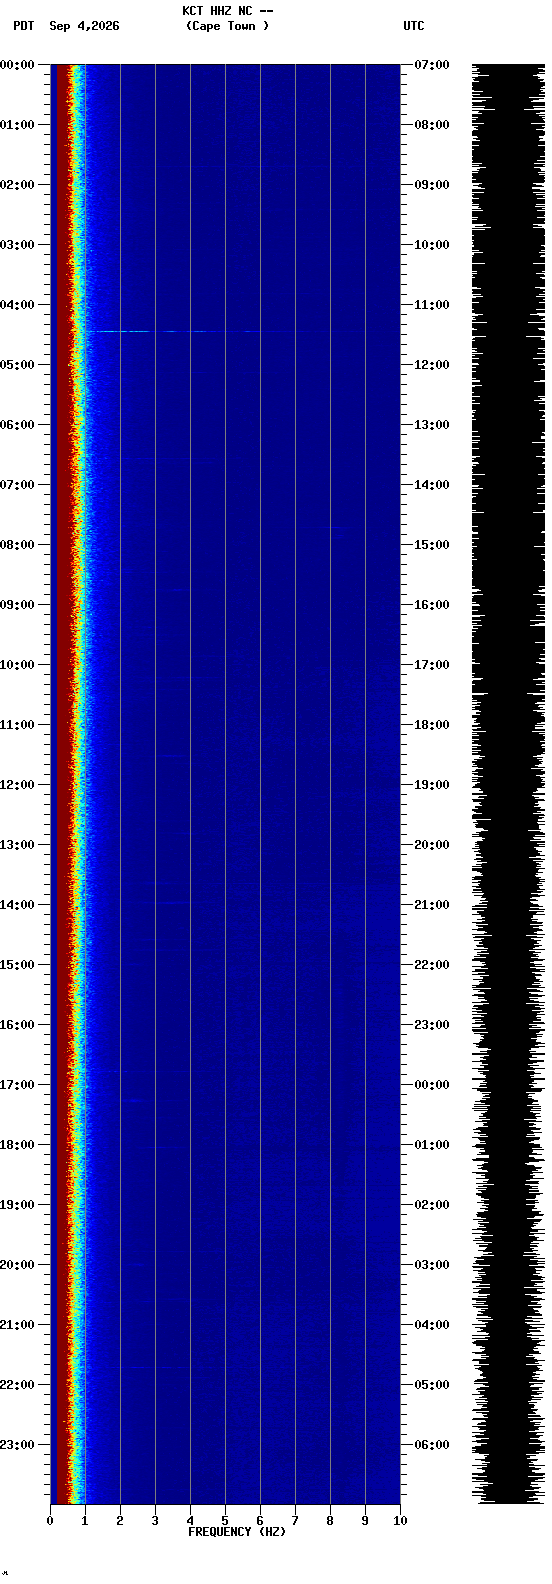
Task: Click the 2 Hz frequency tick label
Action: point(120,1521)
